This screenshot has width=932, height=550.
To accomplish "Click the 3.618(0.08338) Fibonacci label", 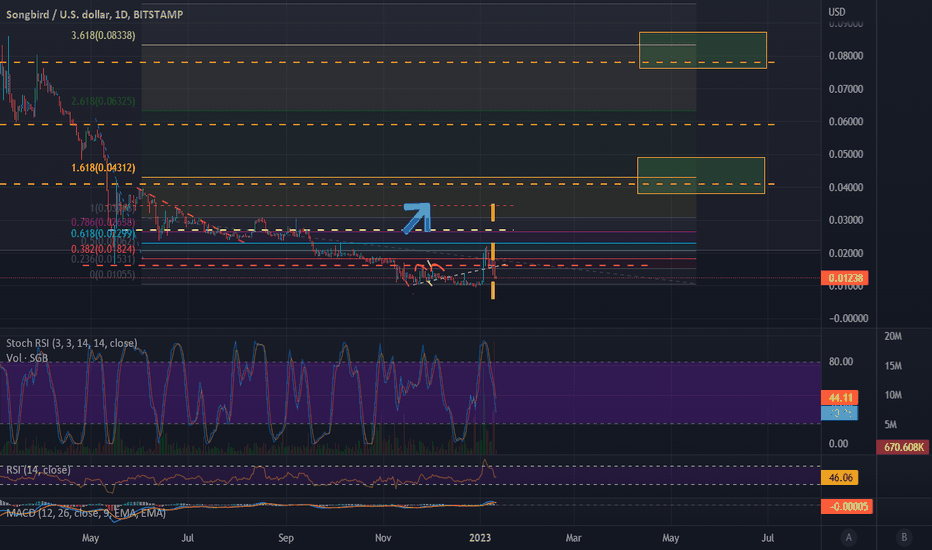I will [103, 36].
